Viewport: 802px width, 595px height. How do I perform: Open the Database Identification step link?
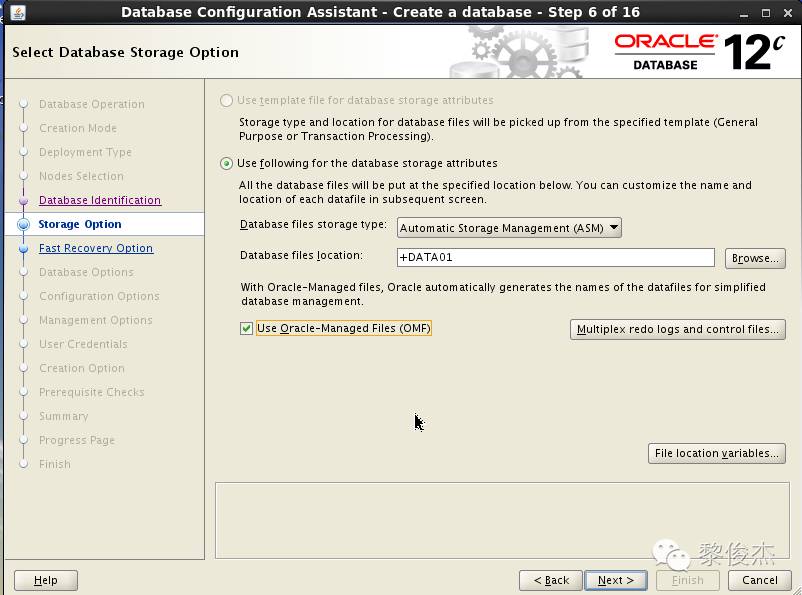tap(100, 200)
